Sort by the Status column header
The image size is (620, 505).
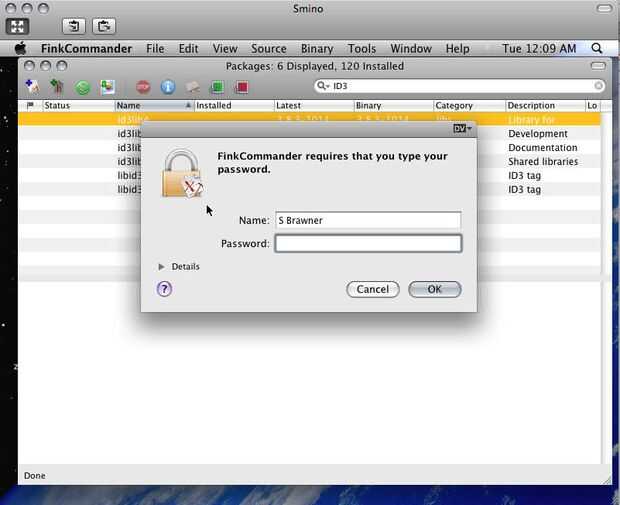coord(78,106)
